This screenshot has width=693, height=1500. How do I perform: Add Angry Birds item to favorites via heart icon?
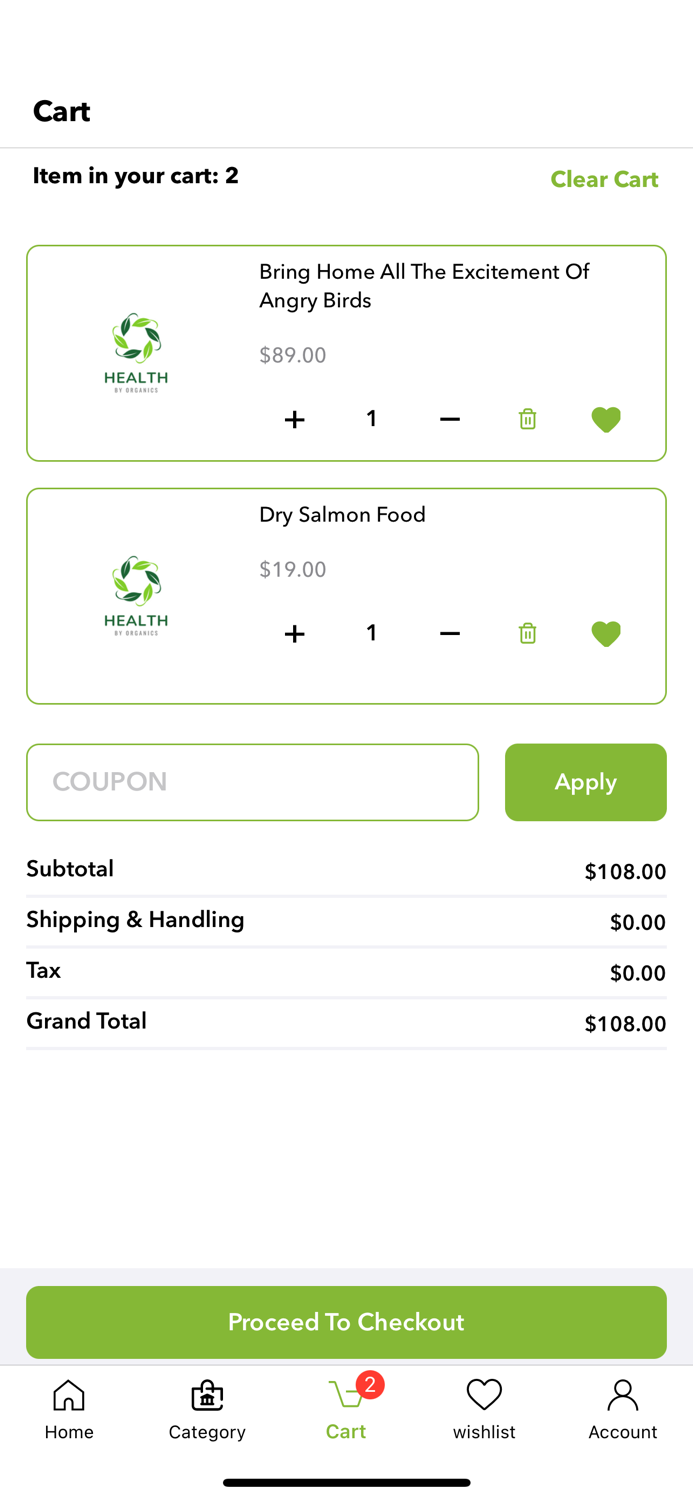coord(605,419)
